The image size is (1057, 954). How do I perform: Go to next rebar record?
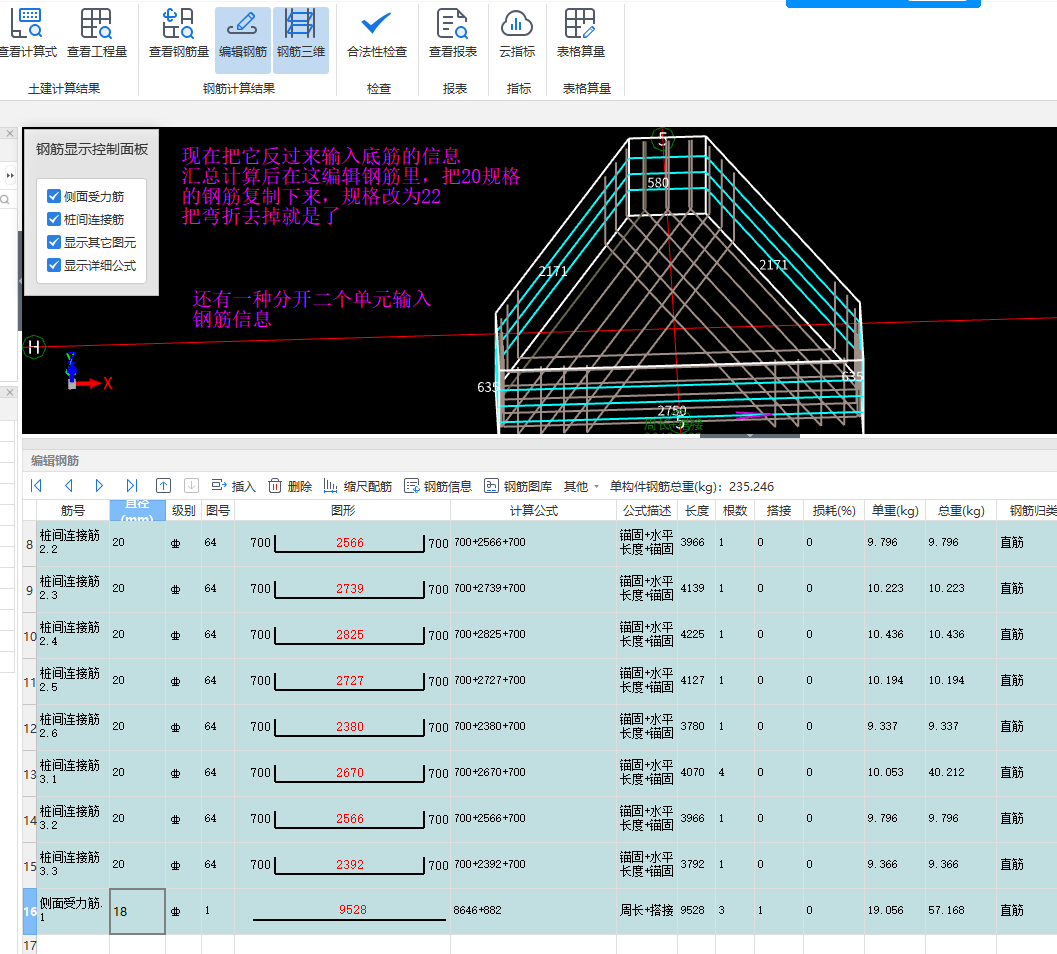click(99, 485)
